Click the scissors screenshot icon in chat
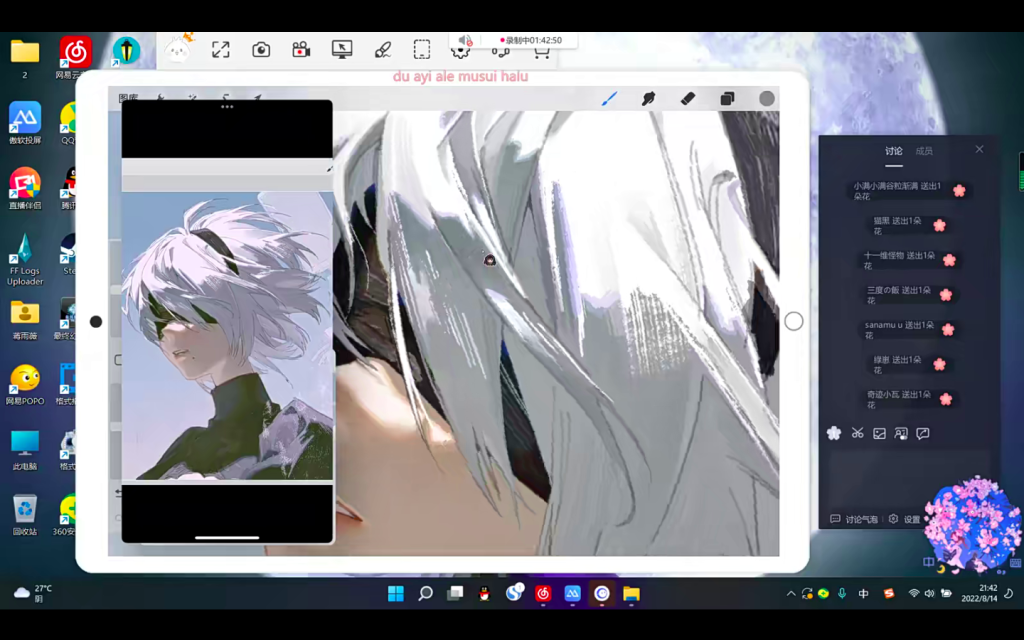The width and height of the screenshot is (1024, 640). 857,433
